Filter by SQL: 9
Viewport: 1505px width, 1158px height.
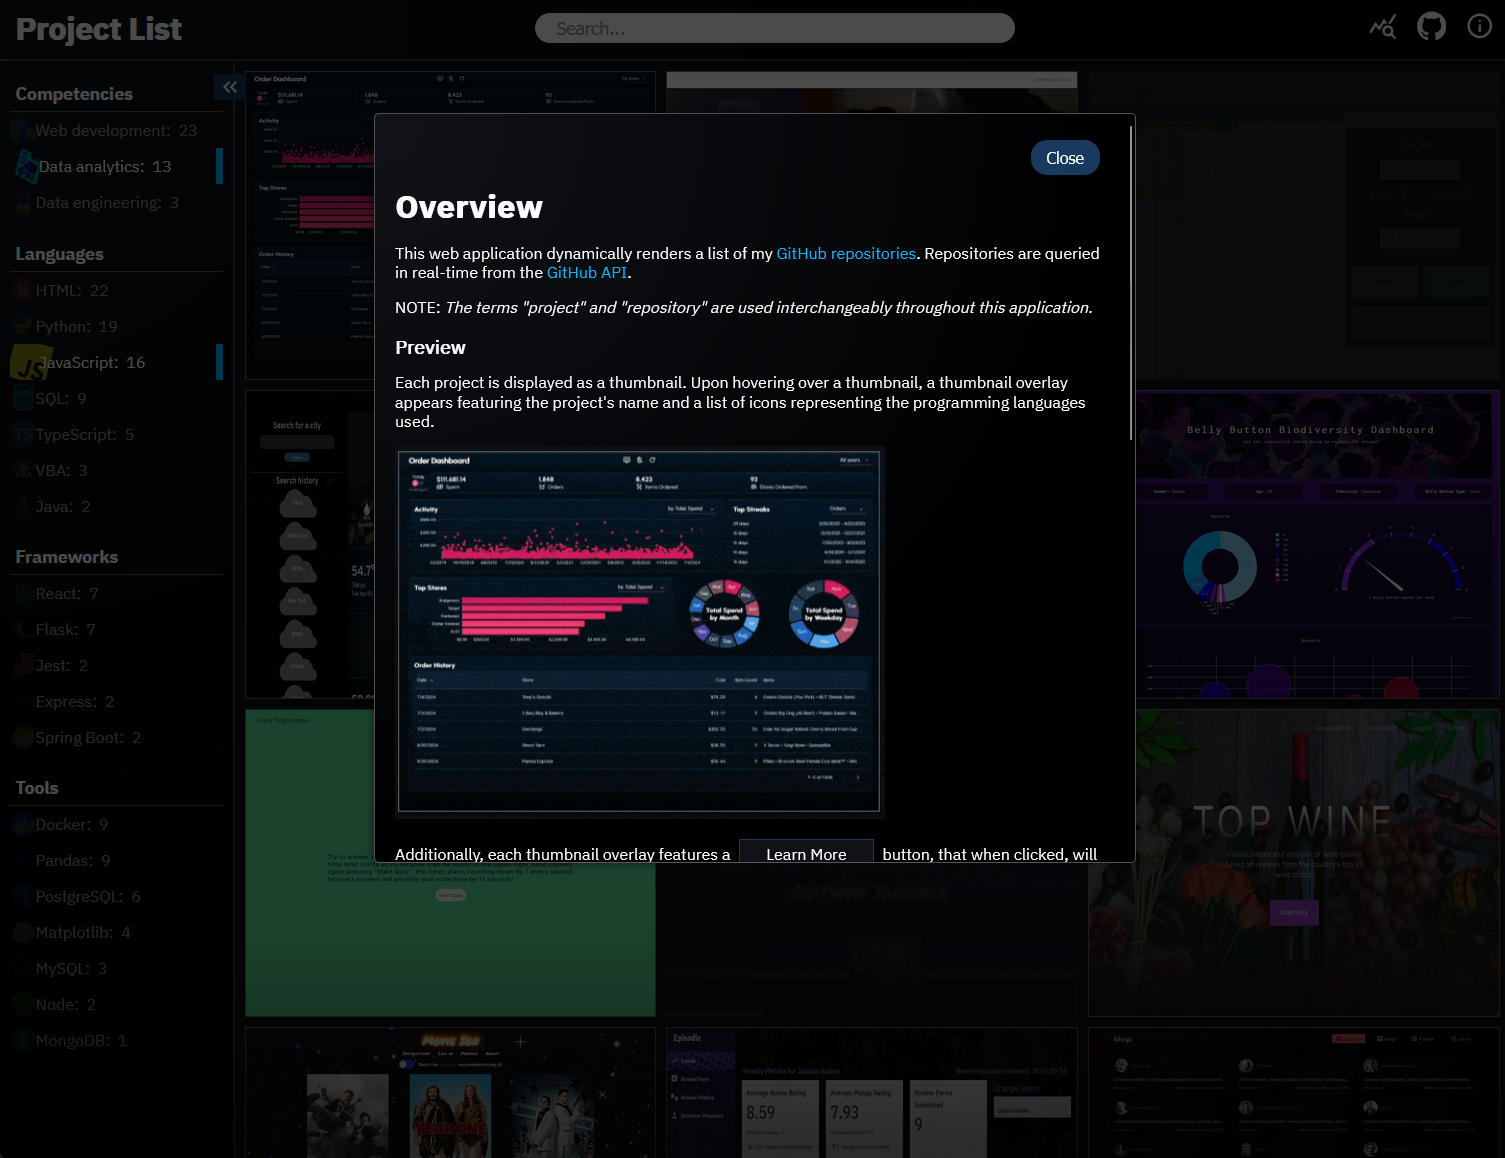click(116, 399)
